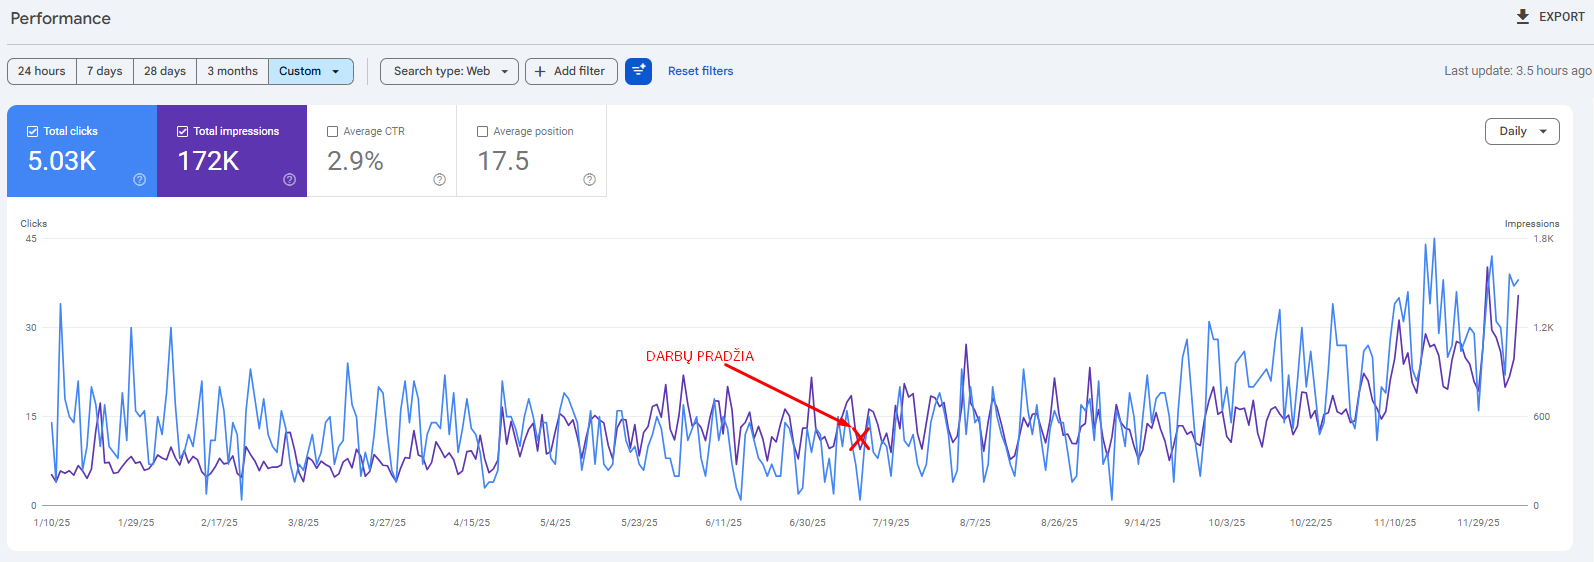Click the 6/30/25 date axis label
This screenshot has width=1594, height=562.
[808, 523]
